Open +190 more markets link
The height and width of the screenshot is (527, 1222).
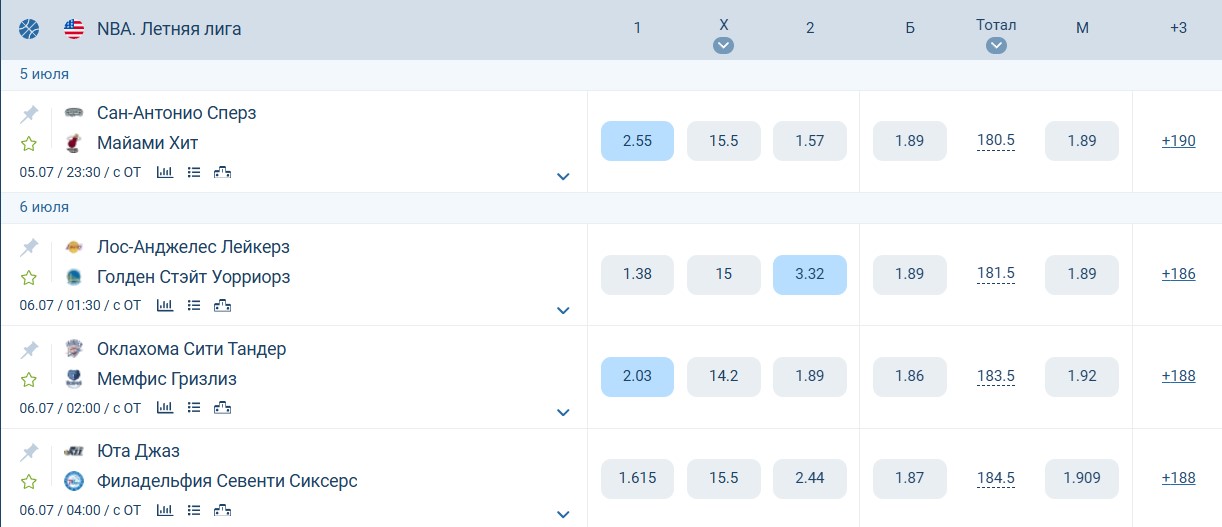point(1178,141)
